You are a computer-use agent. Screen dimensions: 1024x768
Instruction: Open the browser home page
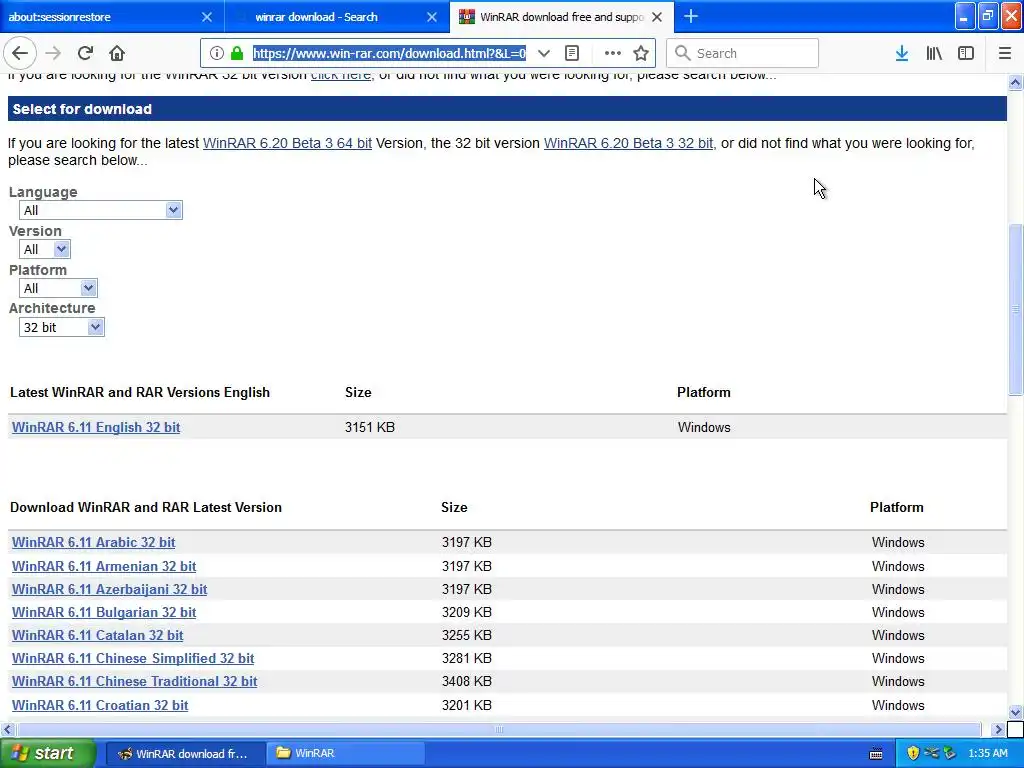(117, 53)
